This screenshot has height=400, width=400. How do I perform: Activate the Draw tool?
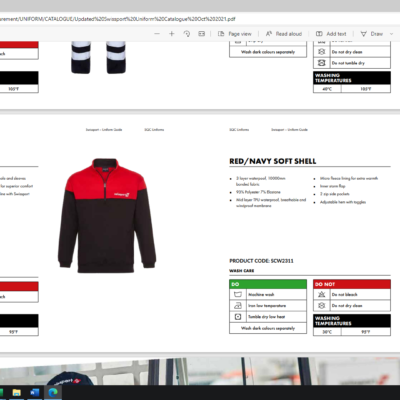click(x=372, y=34)
